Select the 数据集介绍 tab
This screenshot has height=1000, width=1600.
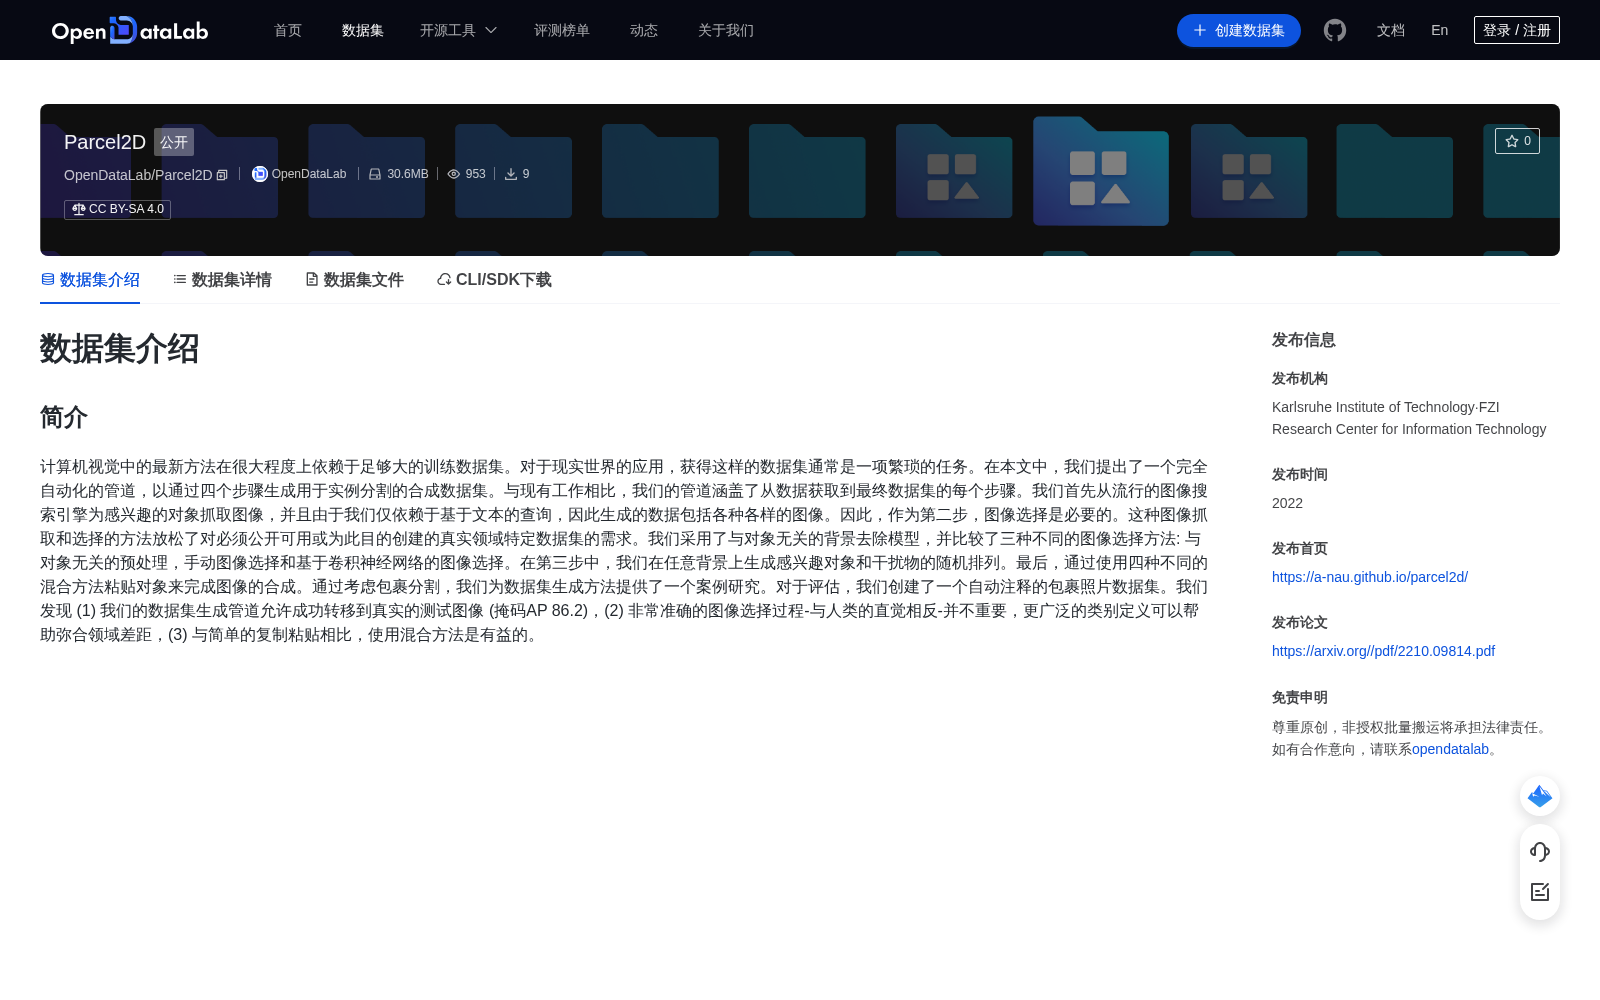tap(90, 280)
